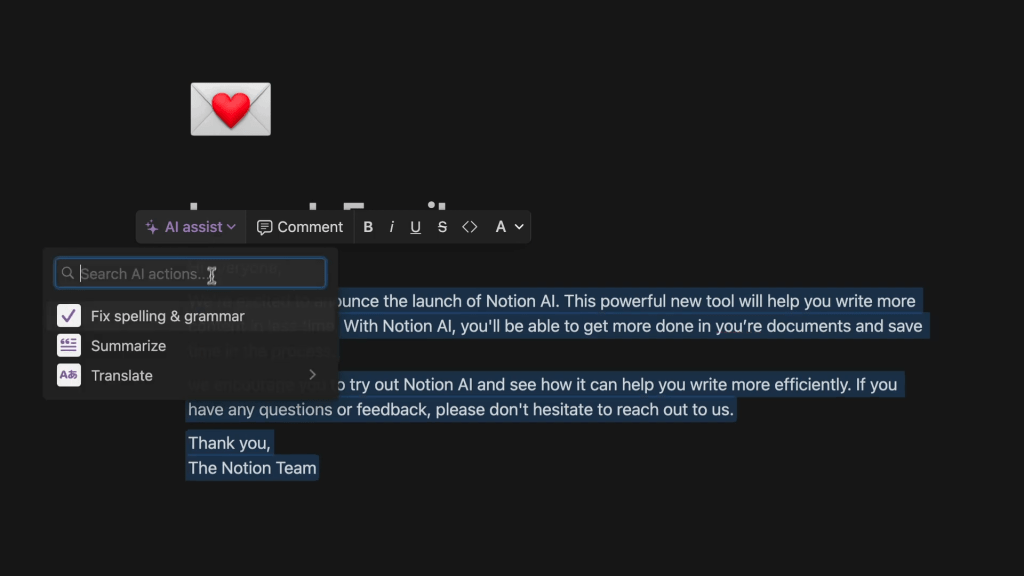The height and width of the screenshot is (576, 1024).
Task: Click the love letter envelope page icon
Action: pos(230,109)
